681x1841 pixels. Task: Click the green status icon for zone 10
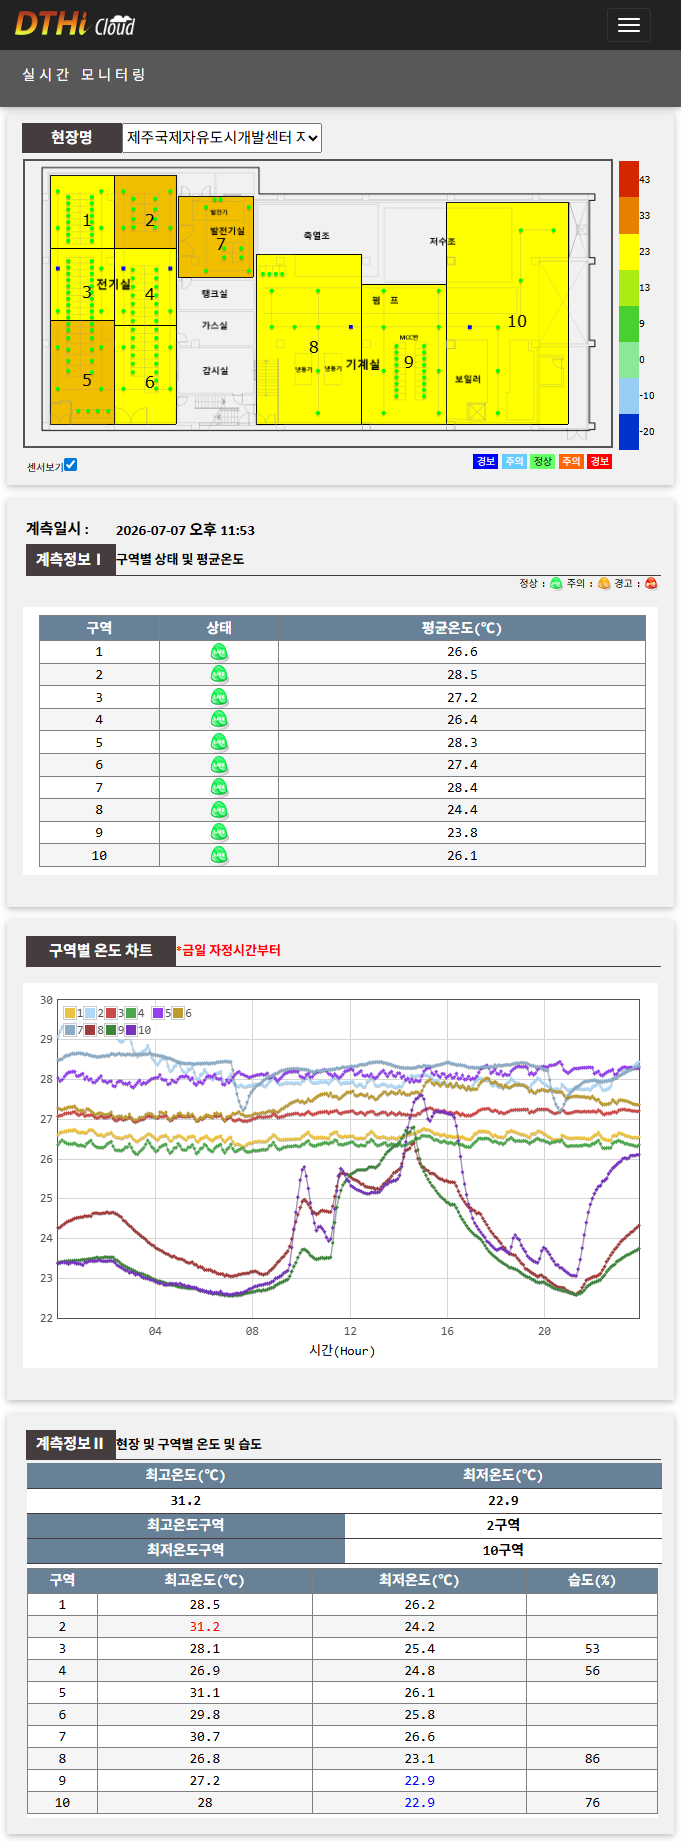219,855
